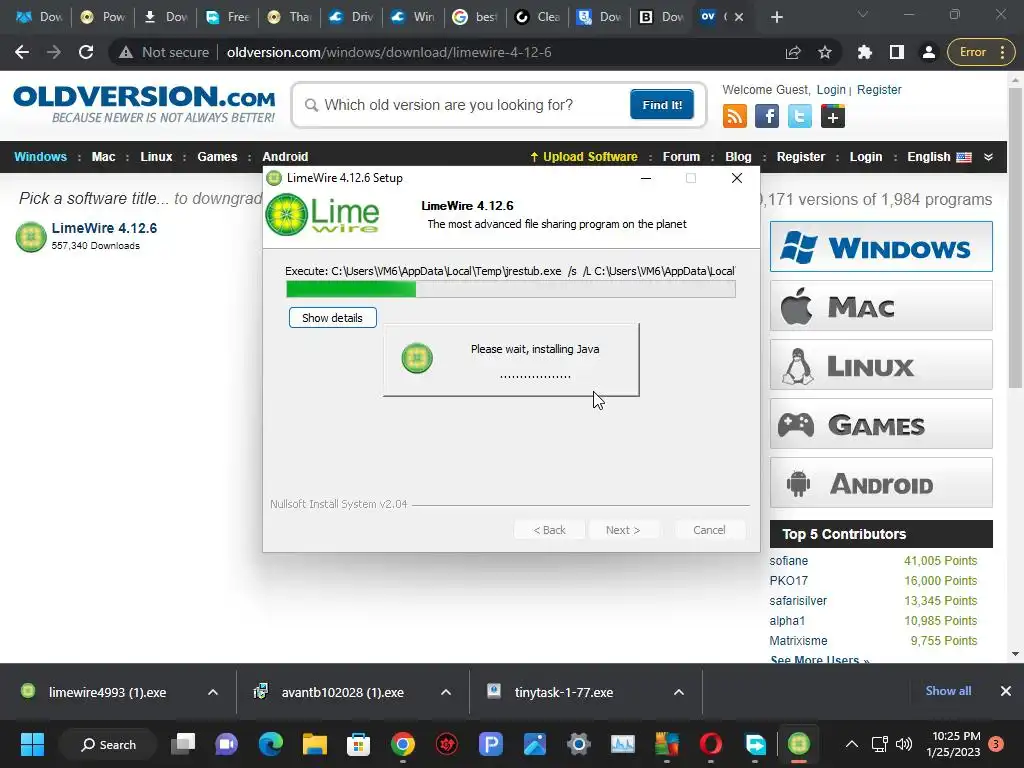Open the Chrome profile icon
This screenshot has width=1024, height=768.
point(928,52)
